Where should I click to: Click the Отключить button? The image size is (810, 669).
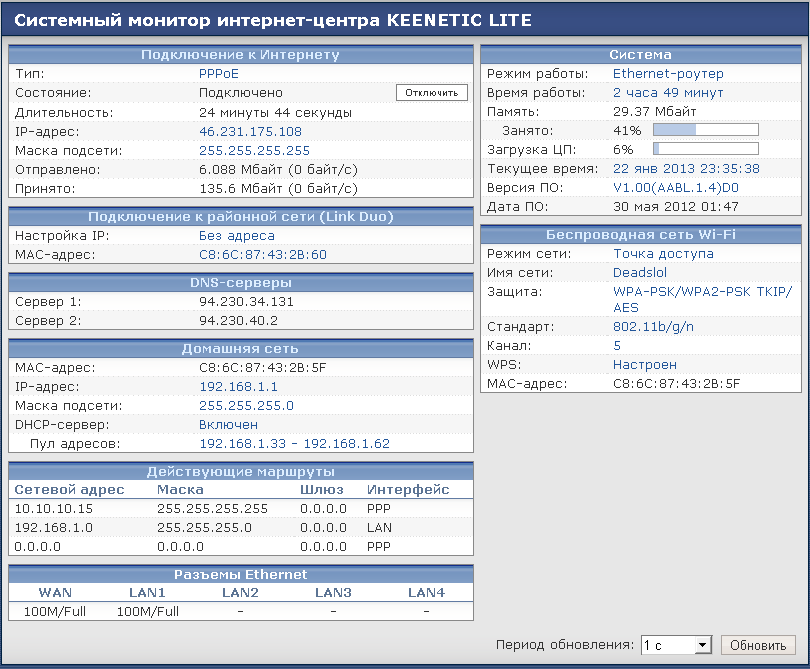point(432,93)
